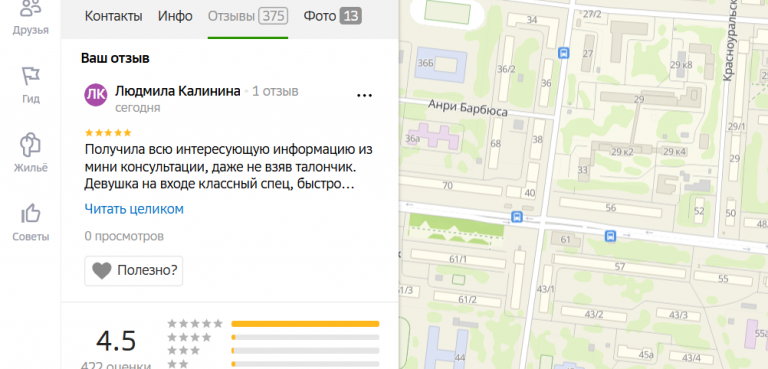Screen dimensions: 768x369
Task: Mark review as Полезно
Action: coord(134,271)
